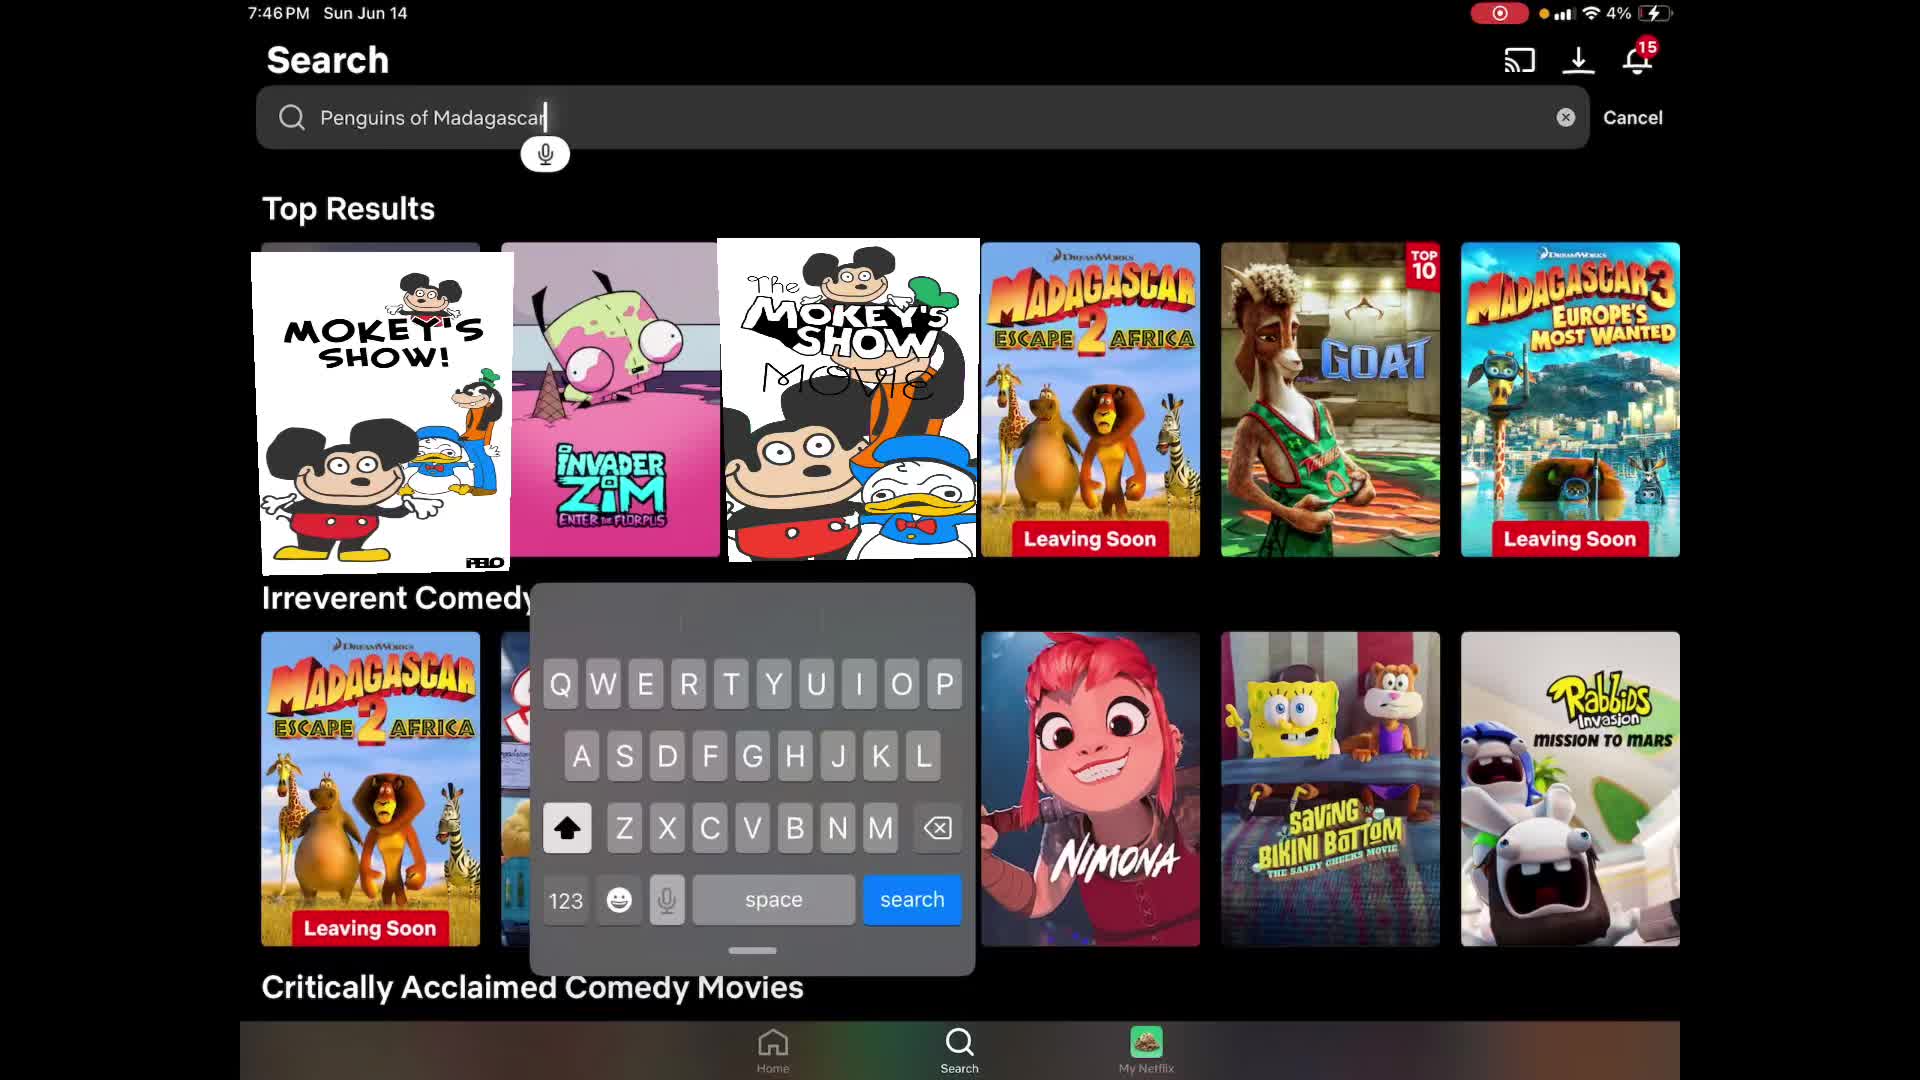Tap the Y key

click(774, 684)
